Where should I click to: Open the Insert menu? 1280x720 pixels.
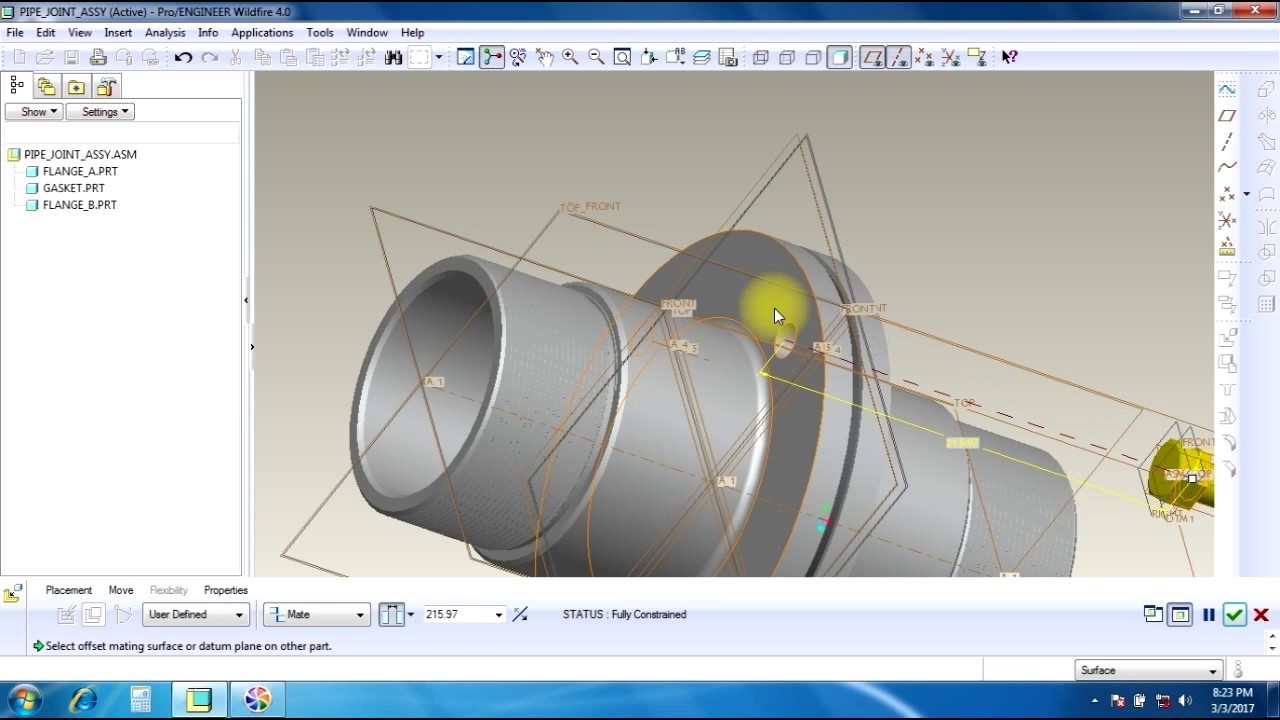tap(118, 32)
